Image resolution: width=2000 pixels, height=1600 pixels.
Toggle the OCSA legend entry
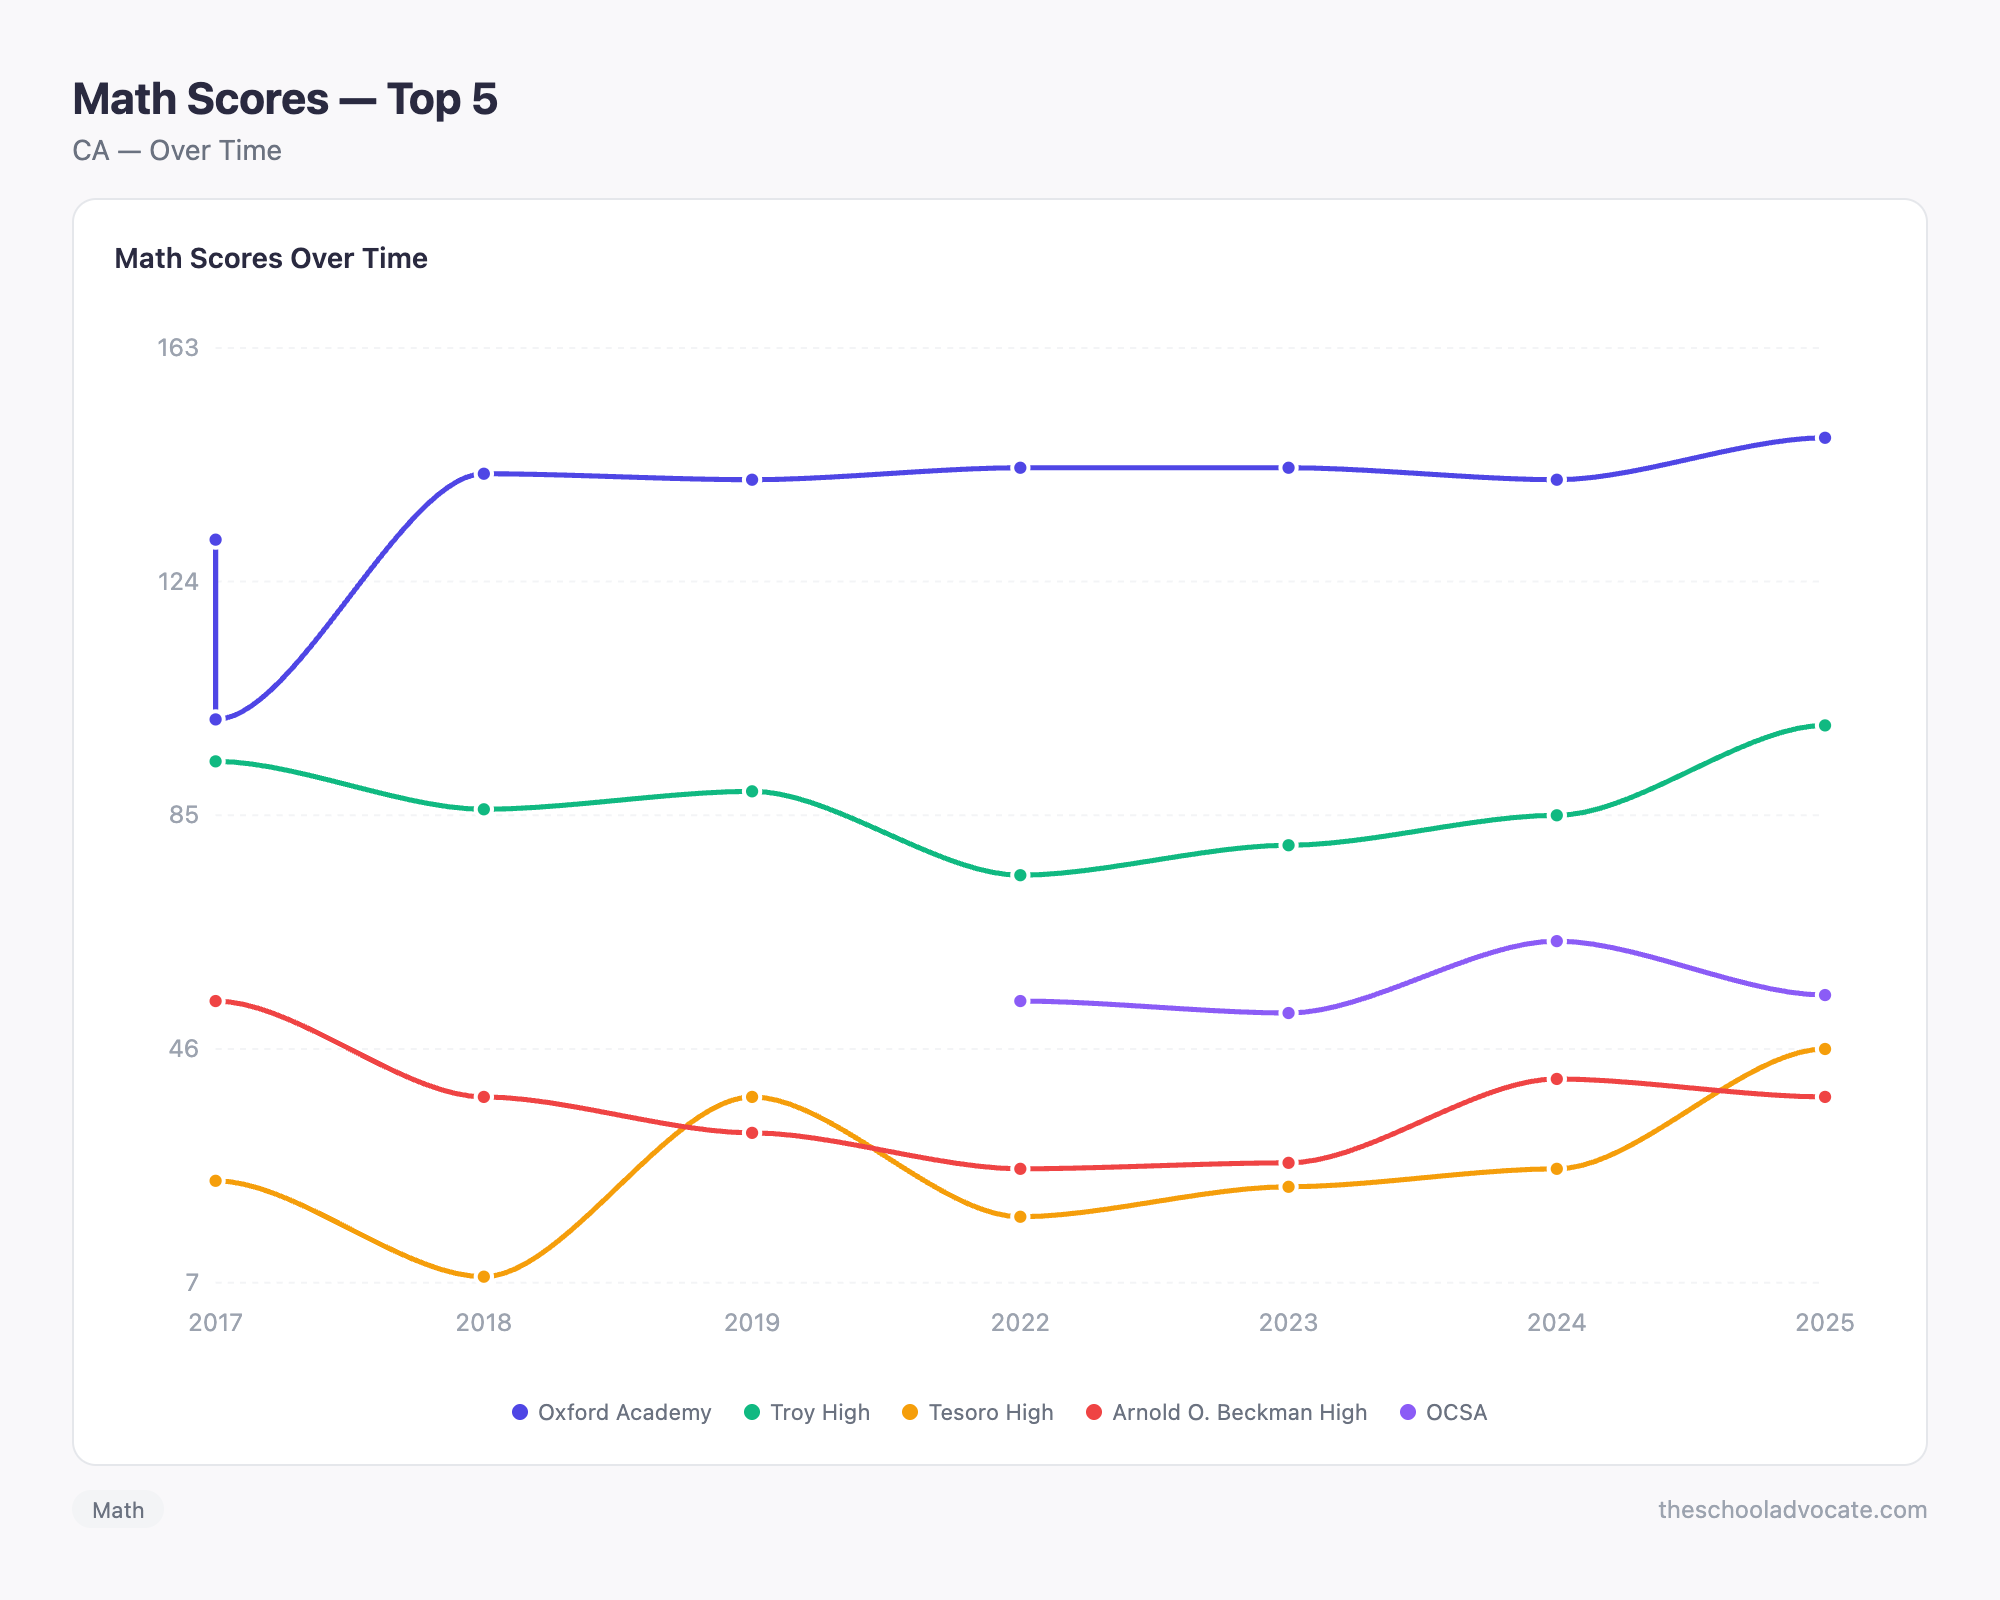click(1443, 1412)
